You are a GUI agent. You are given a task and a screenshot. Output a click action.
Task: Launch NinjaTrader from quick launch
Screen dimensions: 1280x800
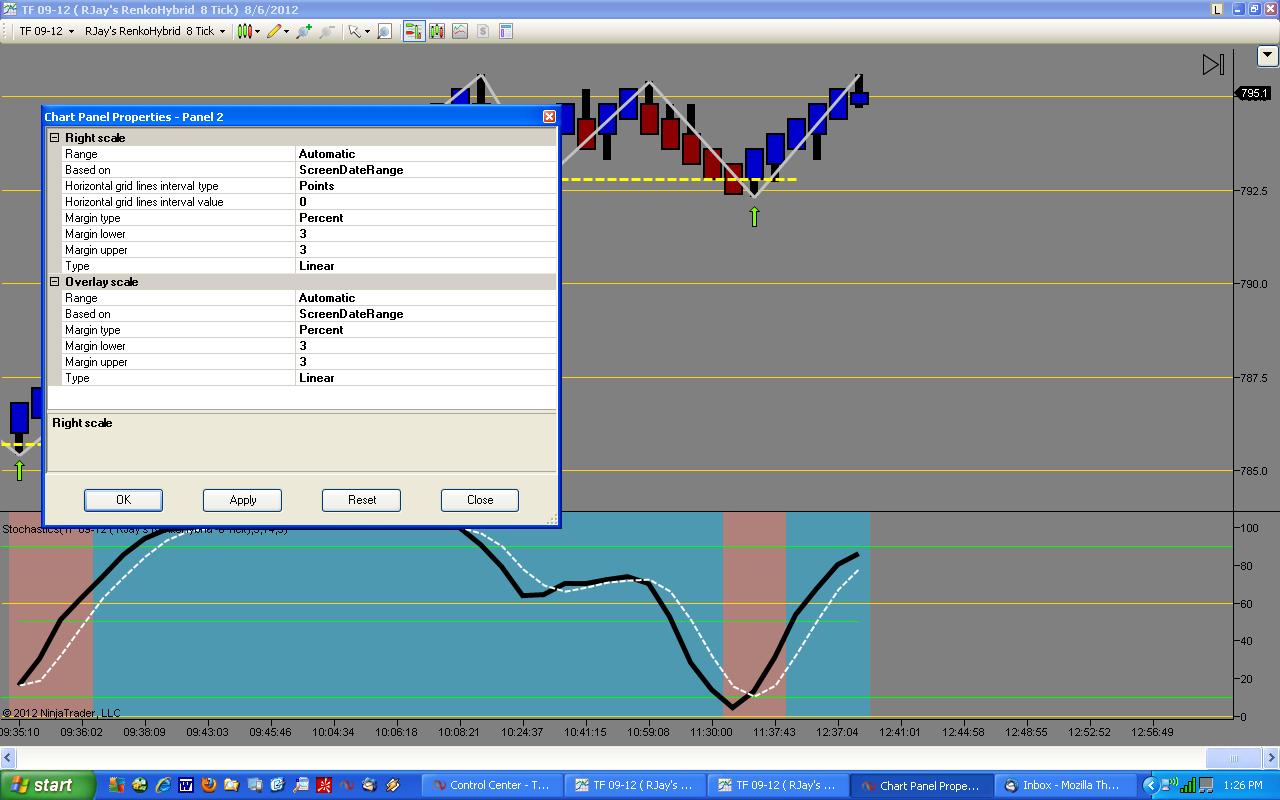click(x=346, y=785)
